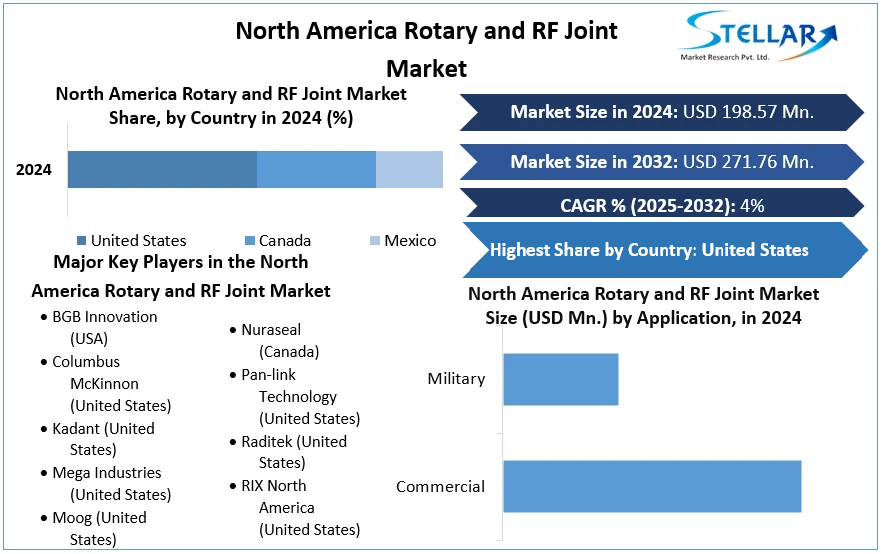The height and width of the screenshot is (554, 886).
Task: Click the Market Size by Application chart title
Action: [x=644, y=306]
